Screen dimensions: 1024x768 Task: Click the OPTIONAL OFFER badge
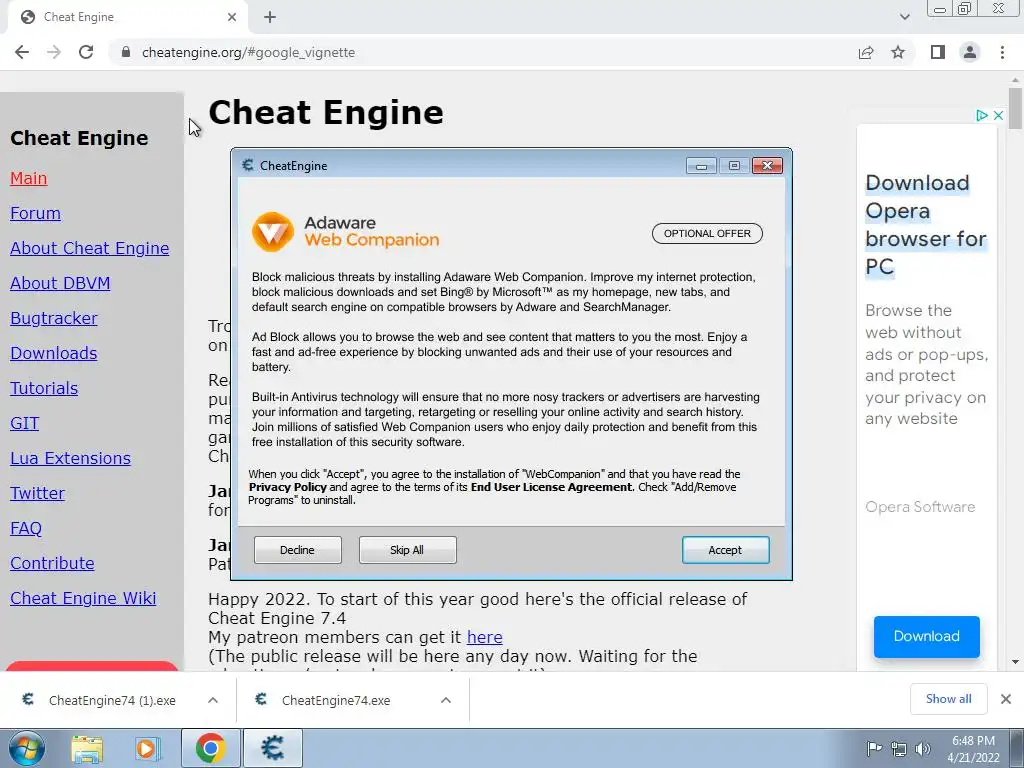(x=707, y=233)
